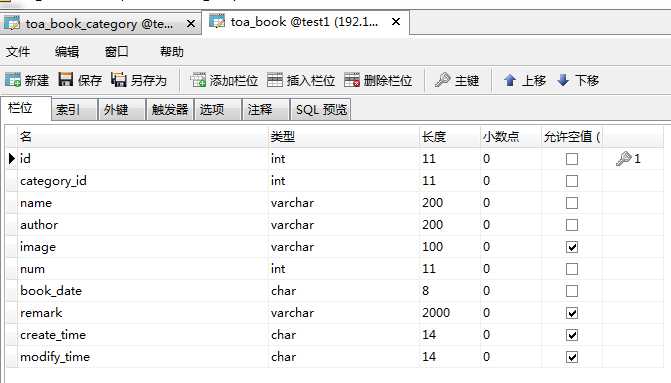Click the row indicator arrow beside id
The height and width of the screenshot is (383, 671).
coord(12,159)
